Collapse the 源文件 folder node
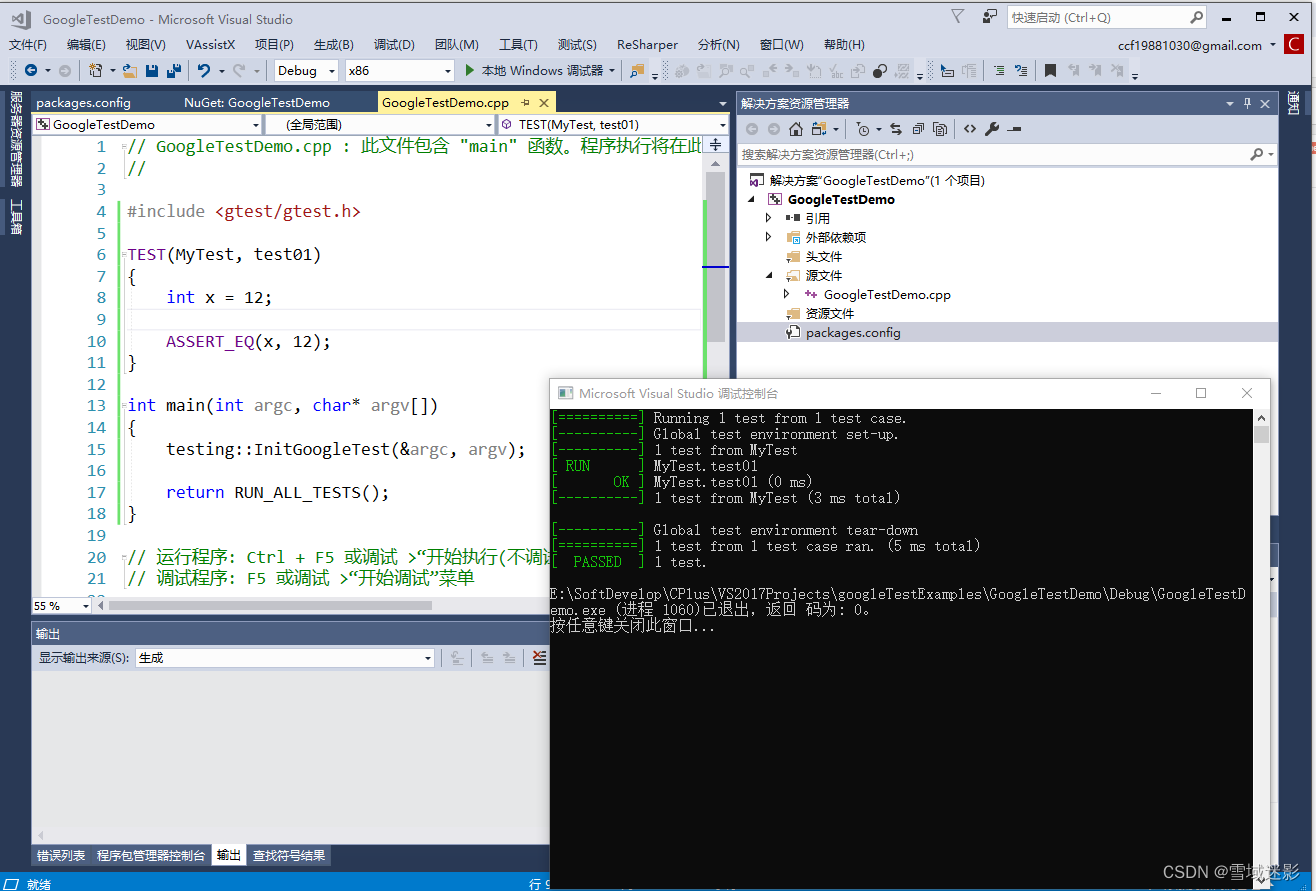Screen dimensions: 1316x891 click(x=768, y=275)
